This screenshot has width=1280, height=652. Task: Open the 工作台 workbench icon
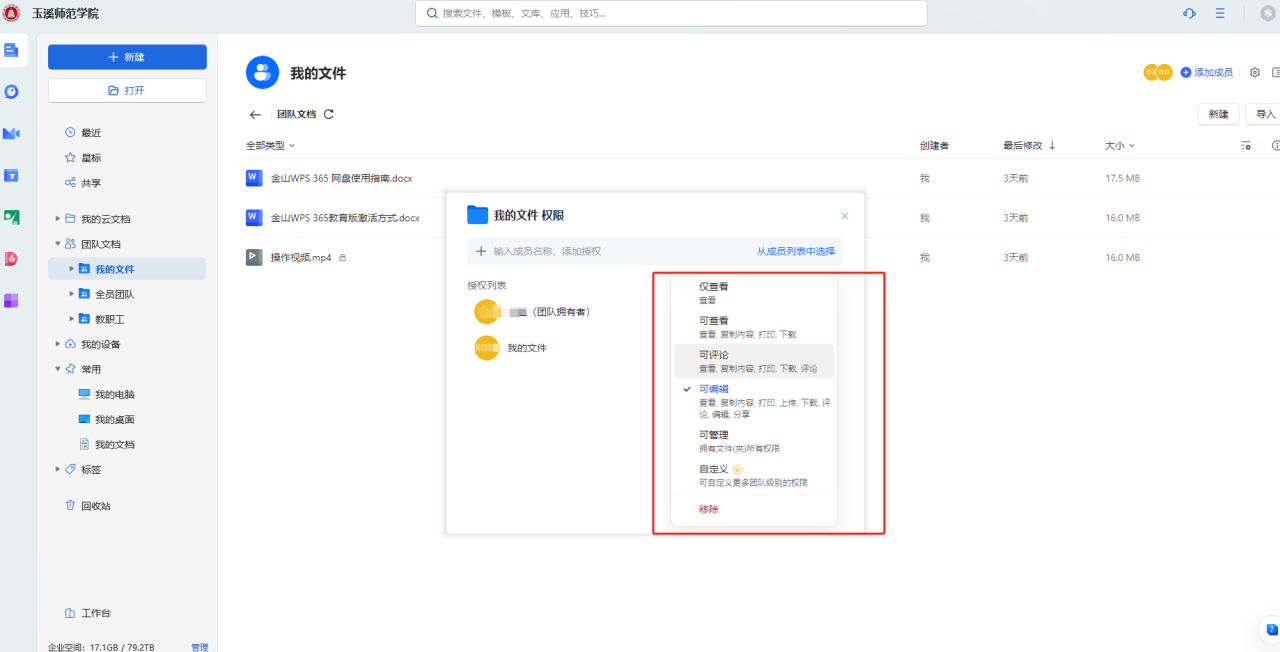(70, 613)
